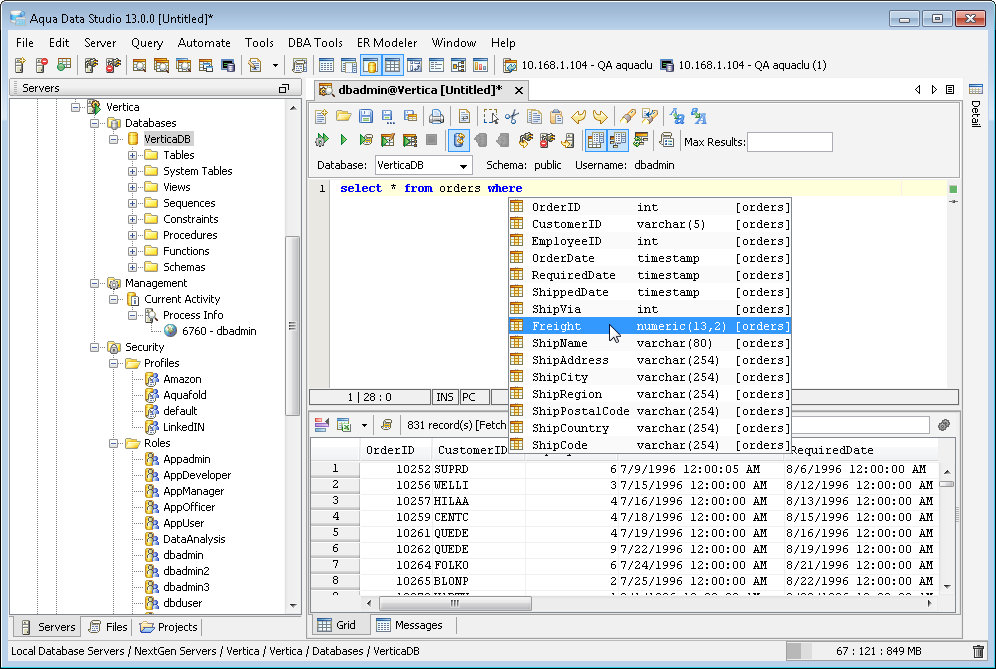Open the dropdown arrow next to export icon in results
The image size is (996, 669).
(x=364, y=425)
